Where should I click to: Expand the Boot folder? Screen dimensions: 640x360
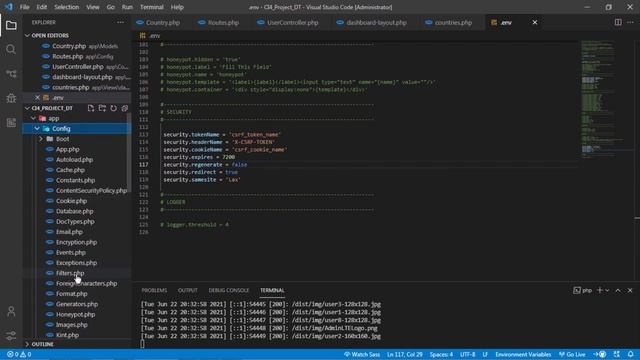[x=41, y=139]
